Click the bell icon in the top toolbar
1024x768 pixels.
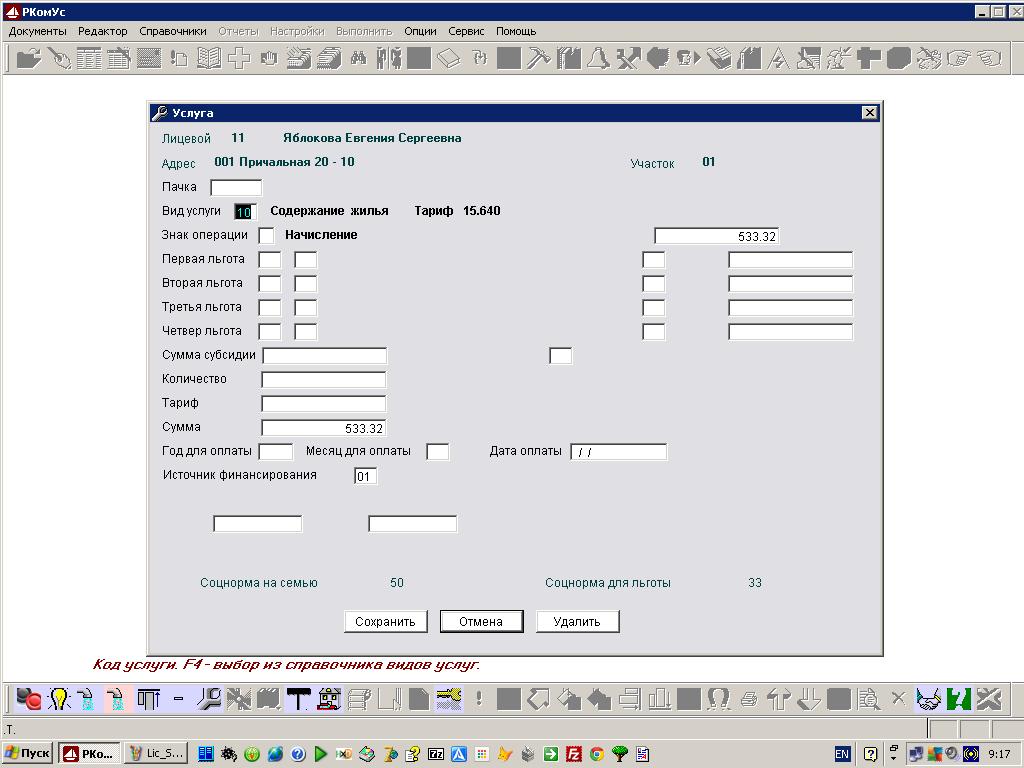click(598, 58)
